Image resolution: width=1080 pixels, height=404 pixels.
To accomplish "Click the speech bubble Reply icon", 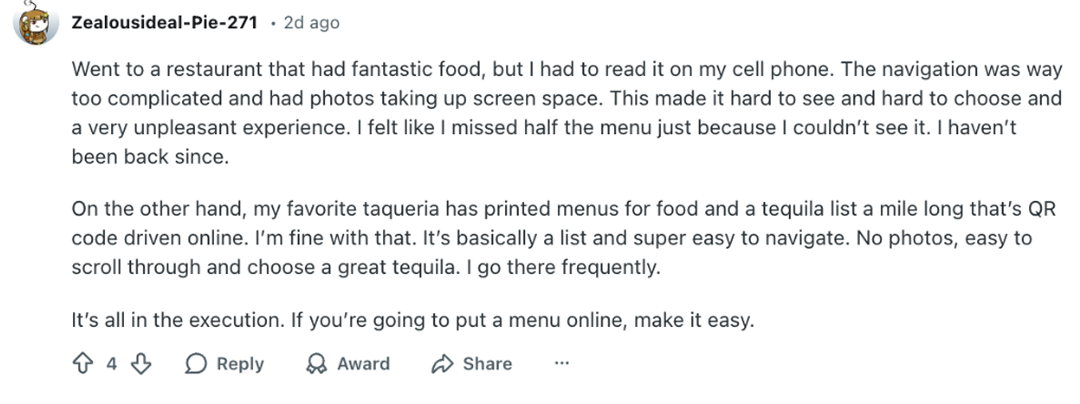I will [197, 364].
